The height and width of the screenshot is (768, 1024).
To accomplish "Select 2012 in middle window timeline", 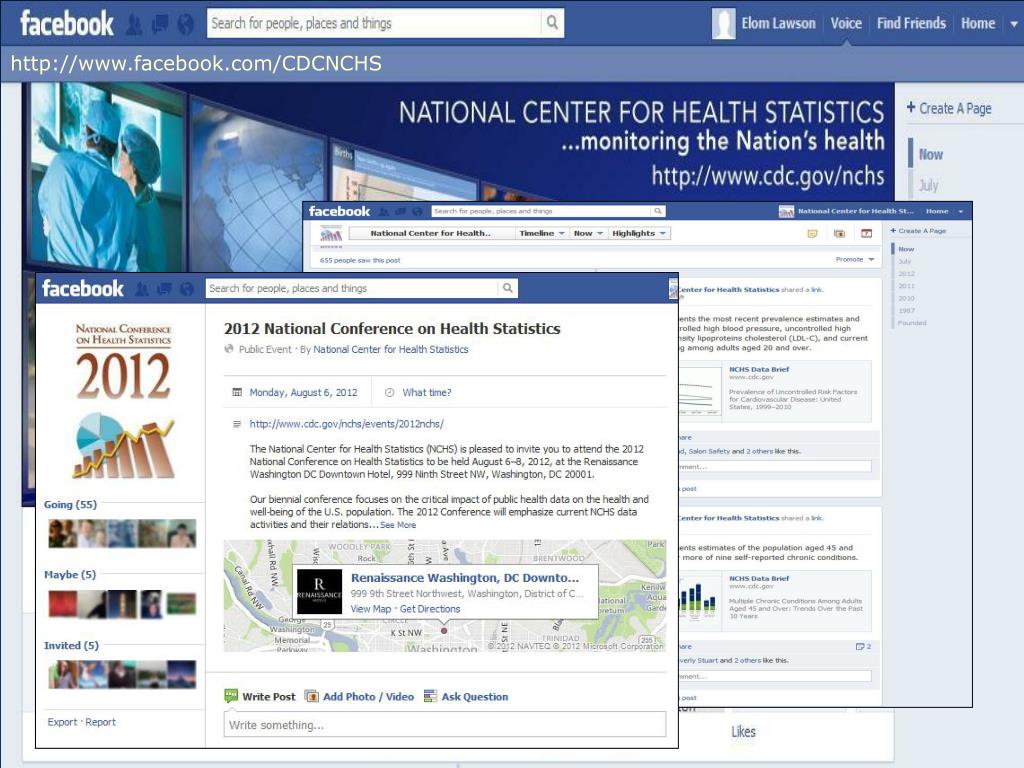I will [906, 274].
